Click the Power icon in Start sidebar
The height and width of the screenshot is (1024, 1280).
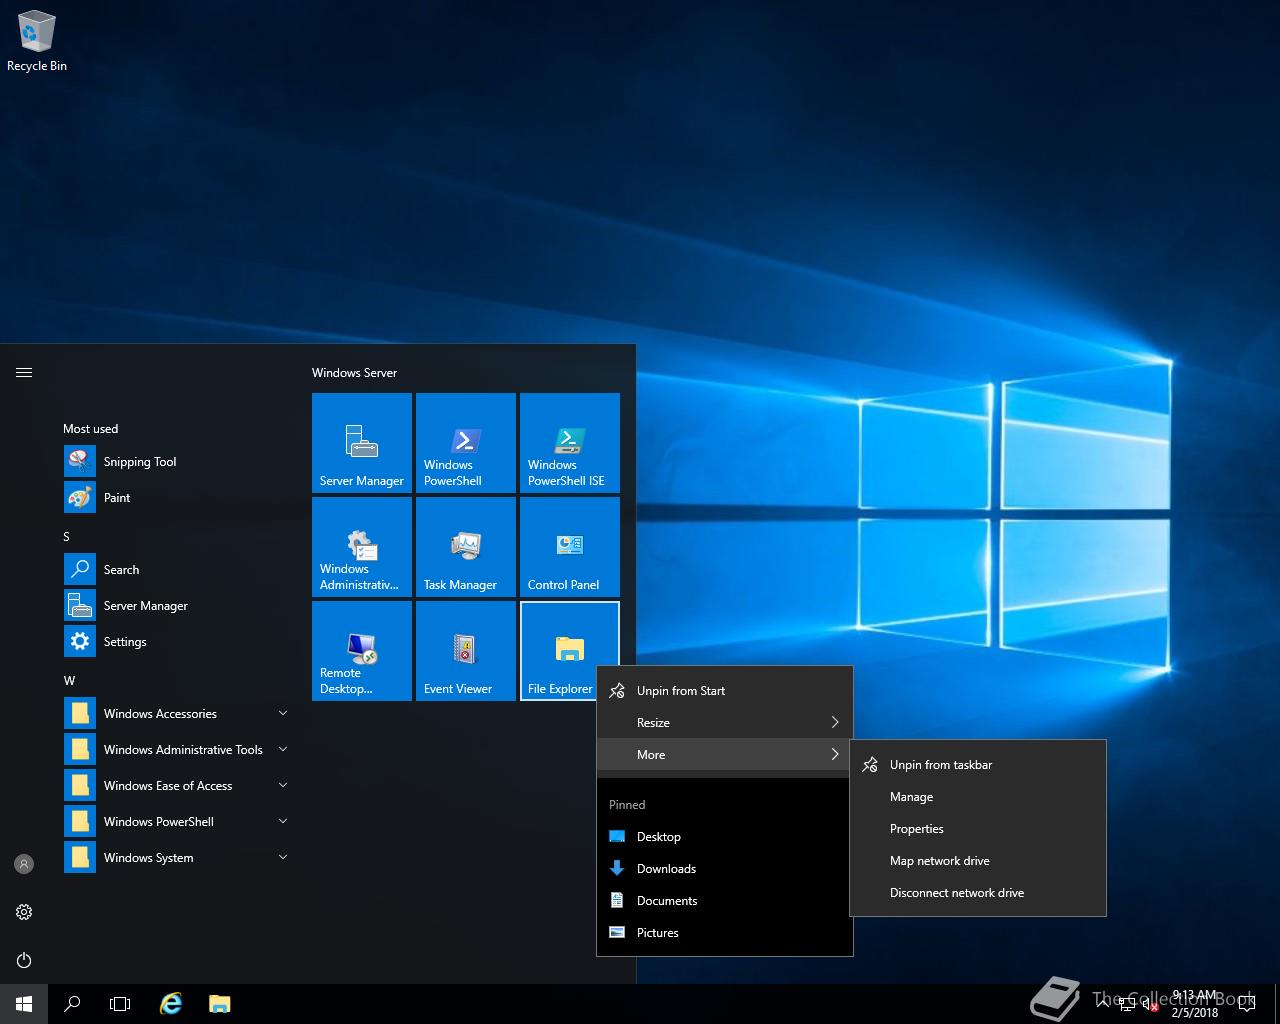[x=24, y=960]
